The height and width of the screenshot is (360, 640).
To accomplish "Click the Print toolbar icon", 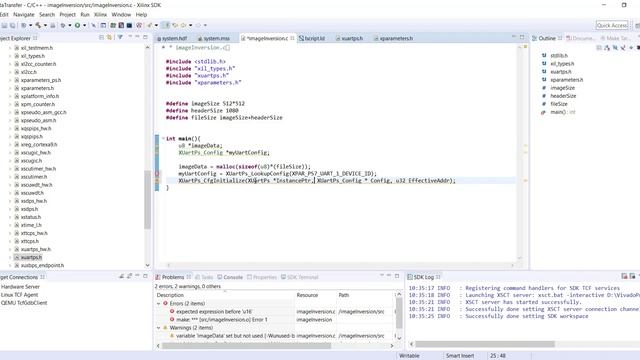I will (53, 25).
